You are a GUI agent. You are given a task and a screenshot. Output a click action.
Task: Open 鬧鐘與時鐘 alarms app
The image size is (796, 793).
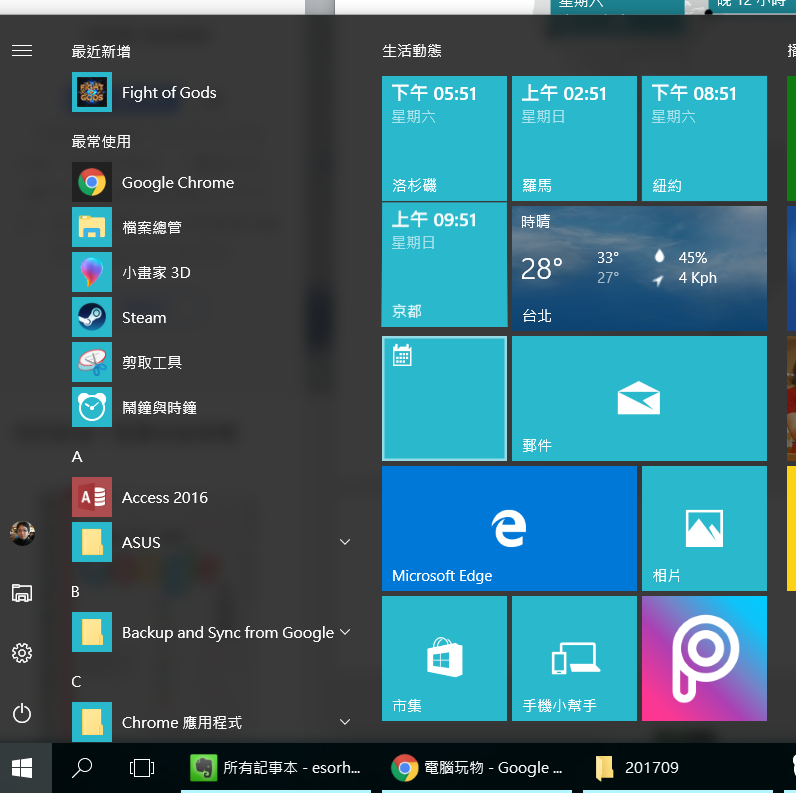click(x=212, y=407)
